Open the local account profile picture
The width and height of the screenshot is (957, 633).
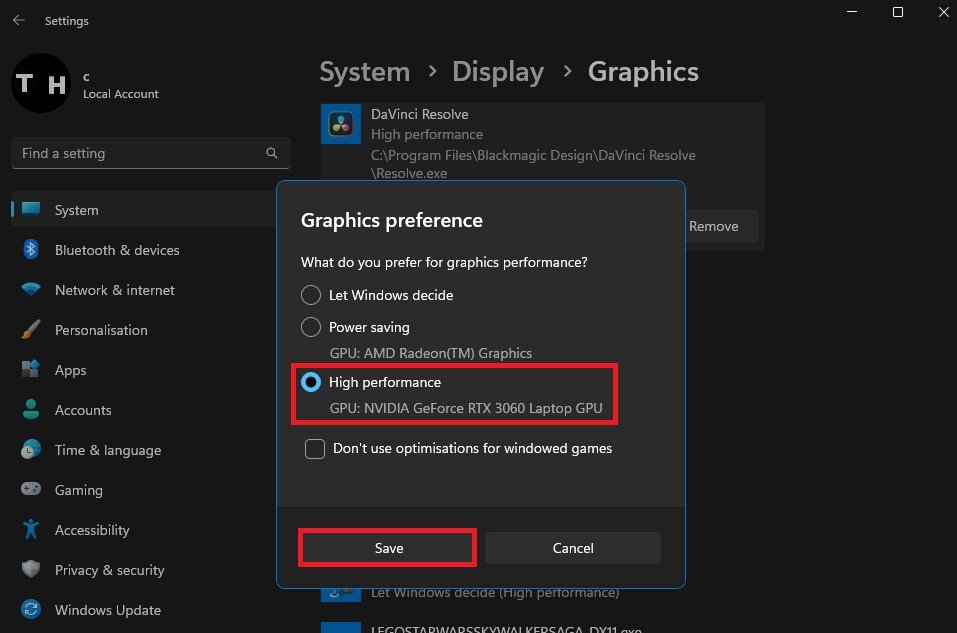pos(40,83)
